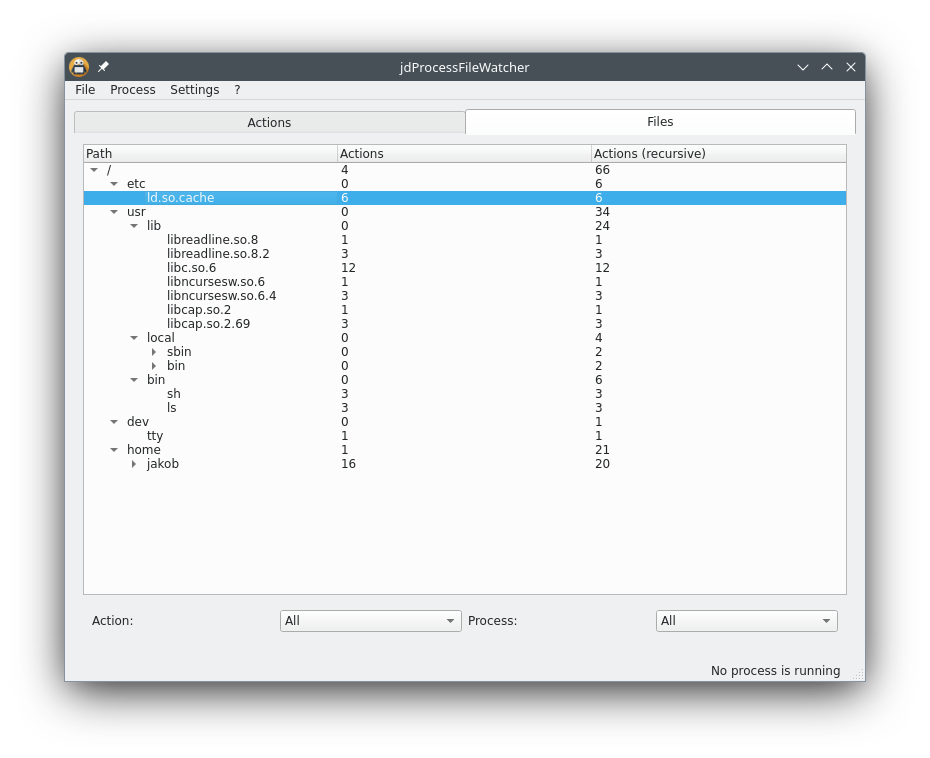930x758 pixels.
Task: Click the pin window icon in title bar
Action: 103,67
